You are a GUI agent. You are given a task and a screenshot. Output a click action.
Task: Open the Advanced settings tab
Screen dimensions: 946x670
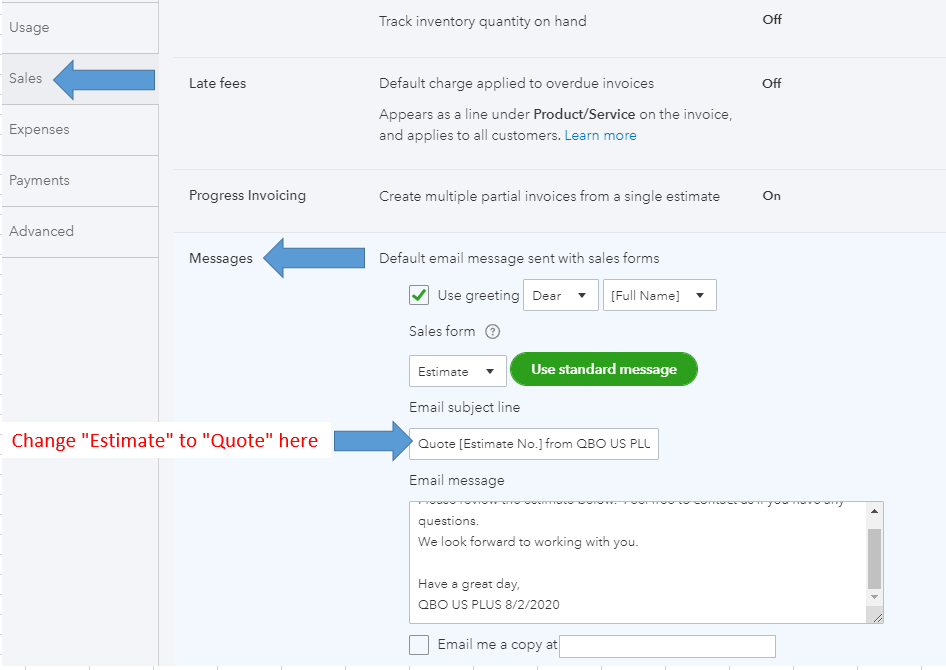coord(42,231)
